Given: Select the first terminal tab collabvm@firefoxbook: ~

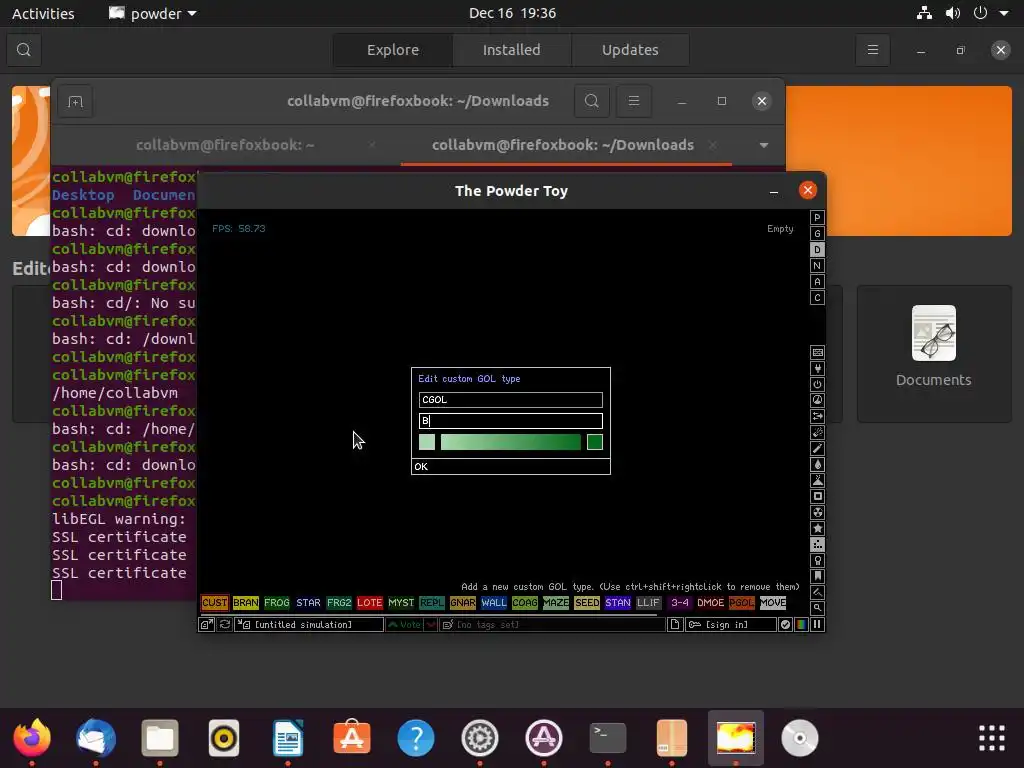Looking at the screenshot, I should [225, 145].
